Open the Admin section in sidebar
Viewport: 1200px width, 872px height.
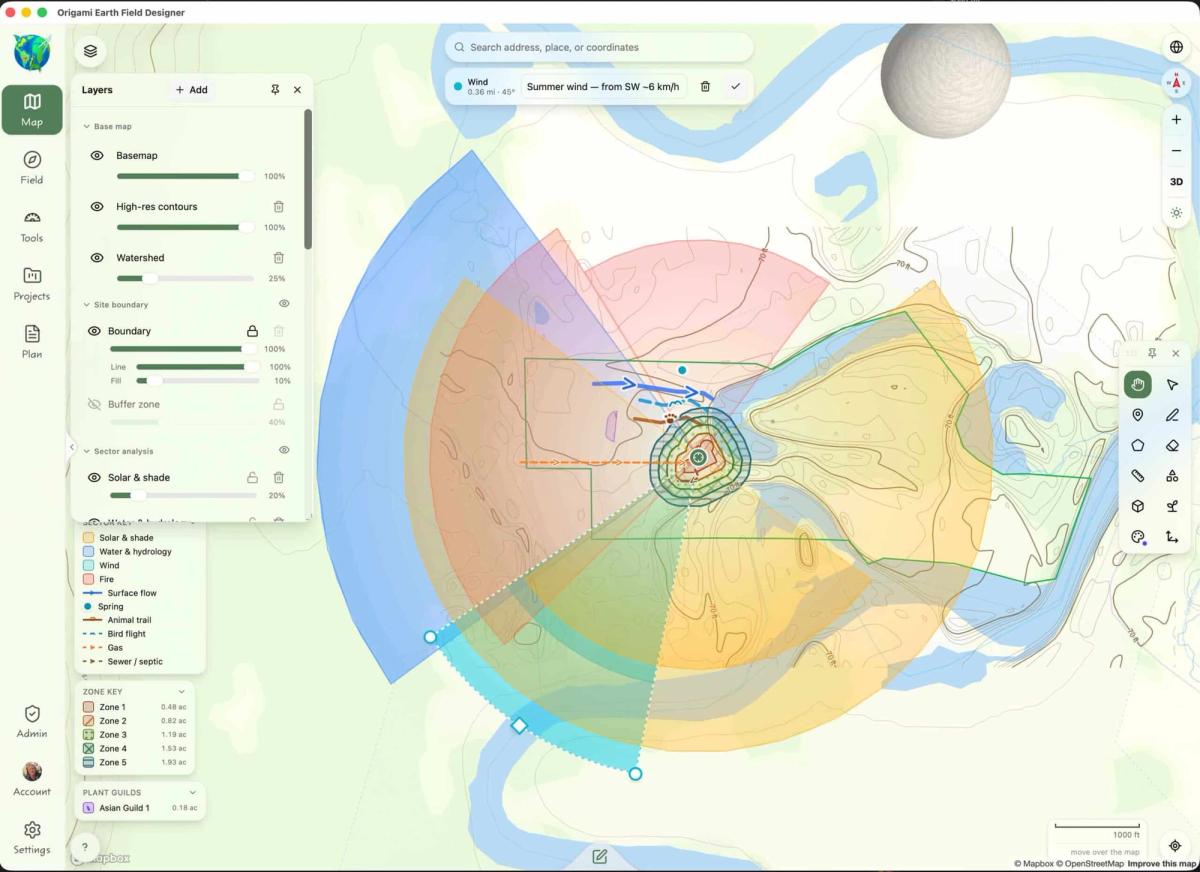pyautogui.click(x=32, y=721)
